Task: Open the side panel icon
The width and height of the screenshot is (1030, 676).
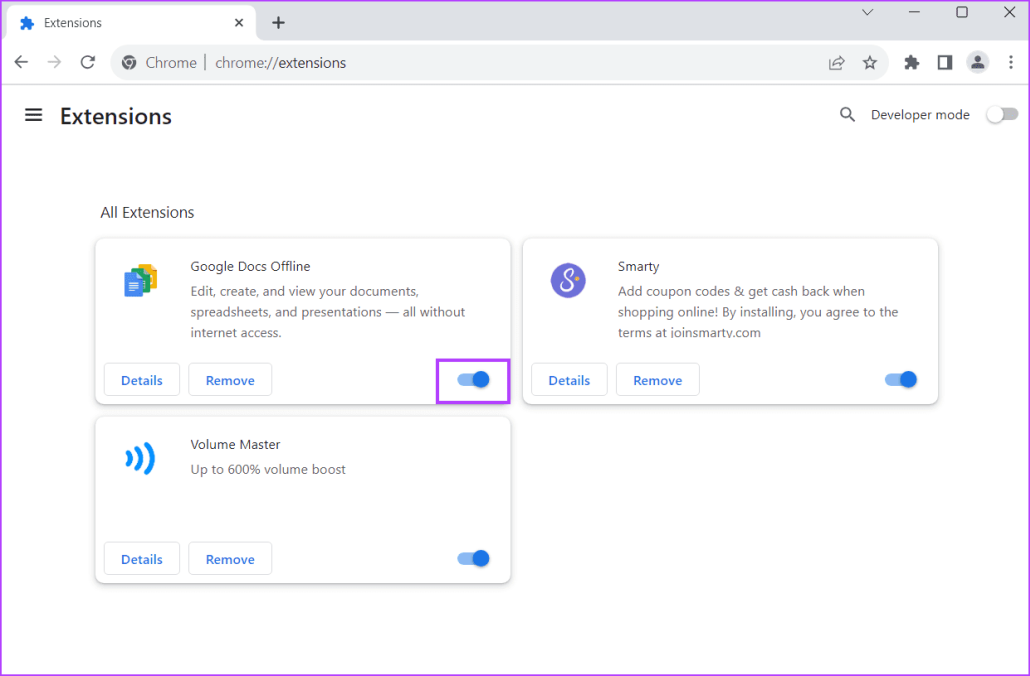Action: point(944,62)
